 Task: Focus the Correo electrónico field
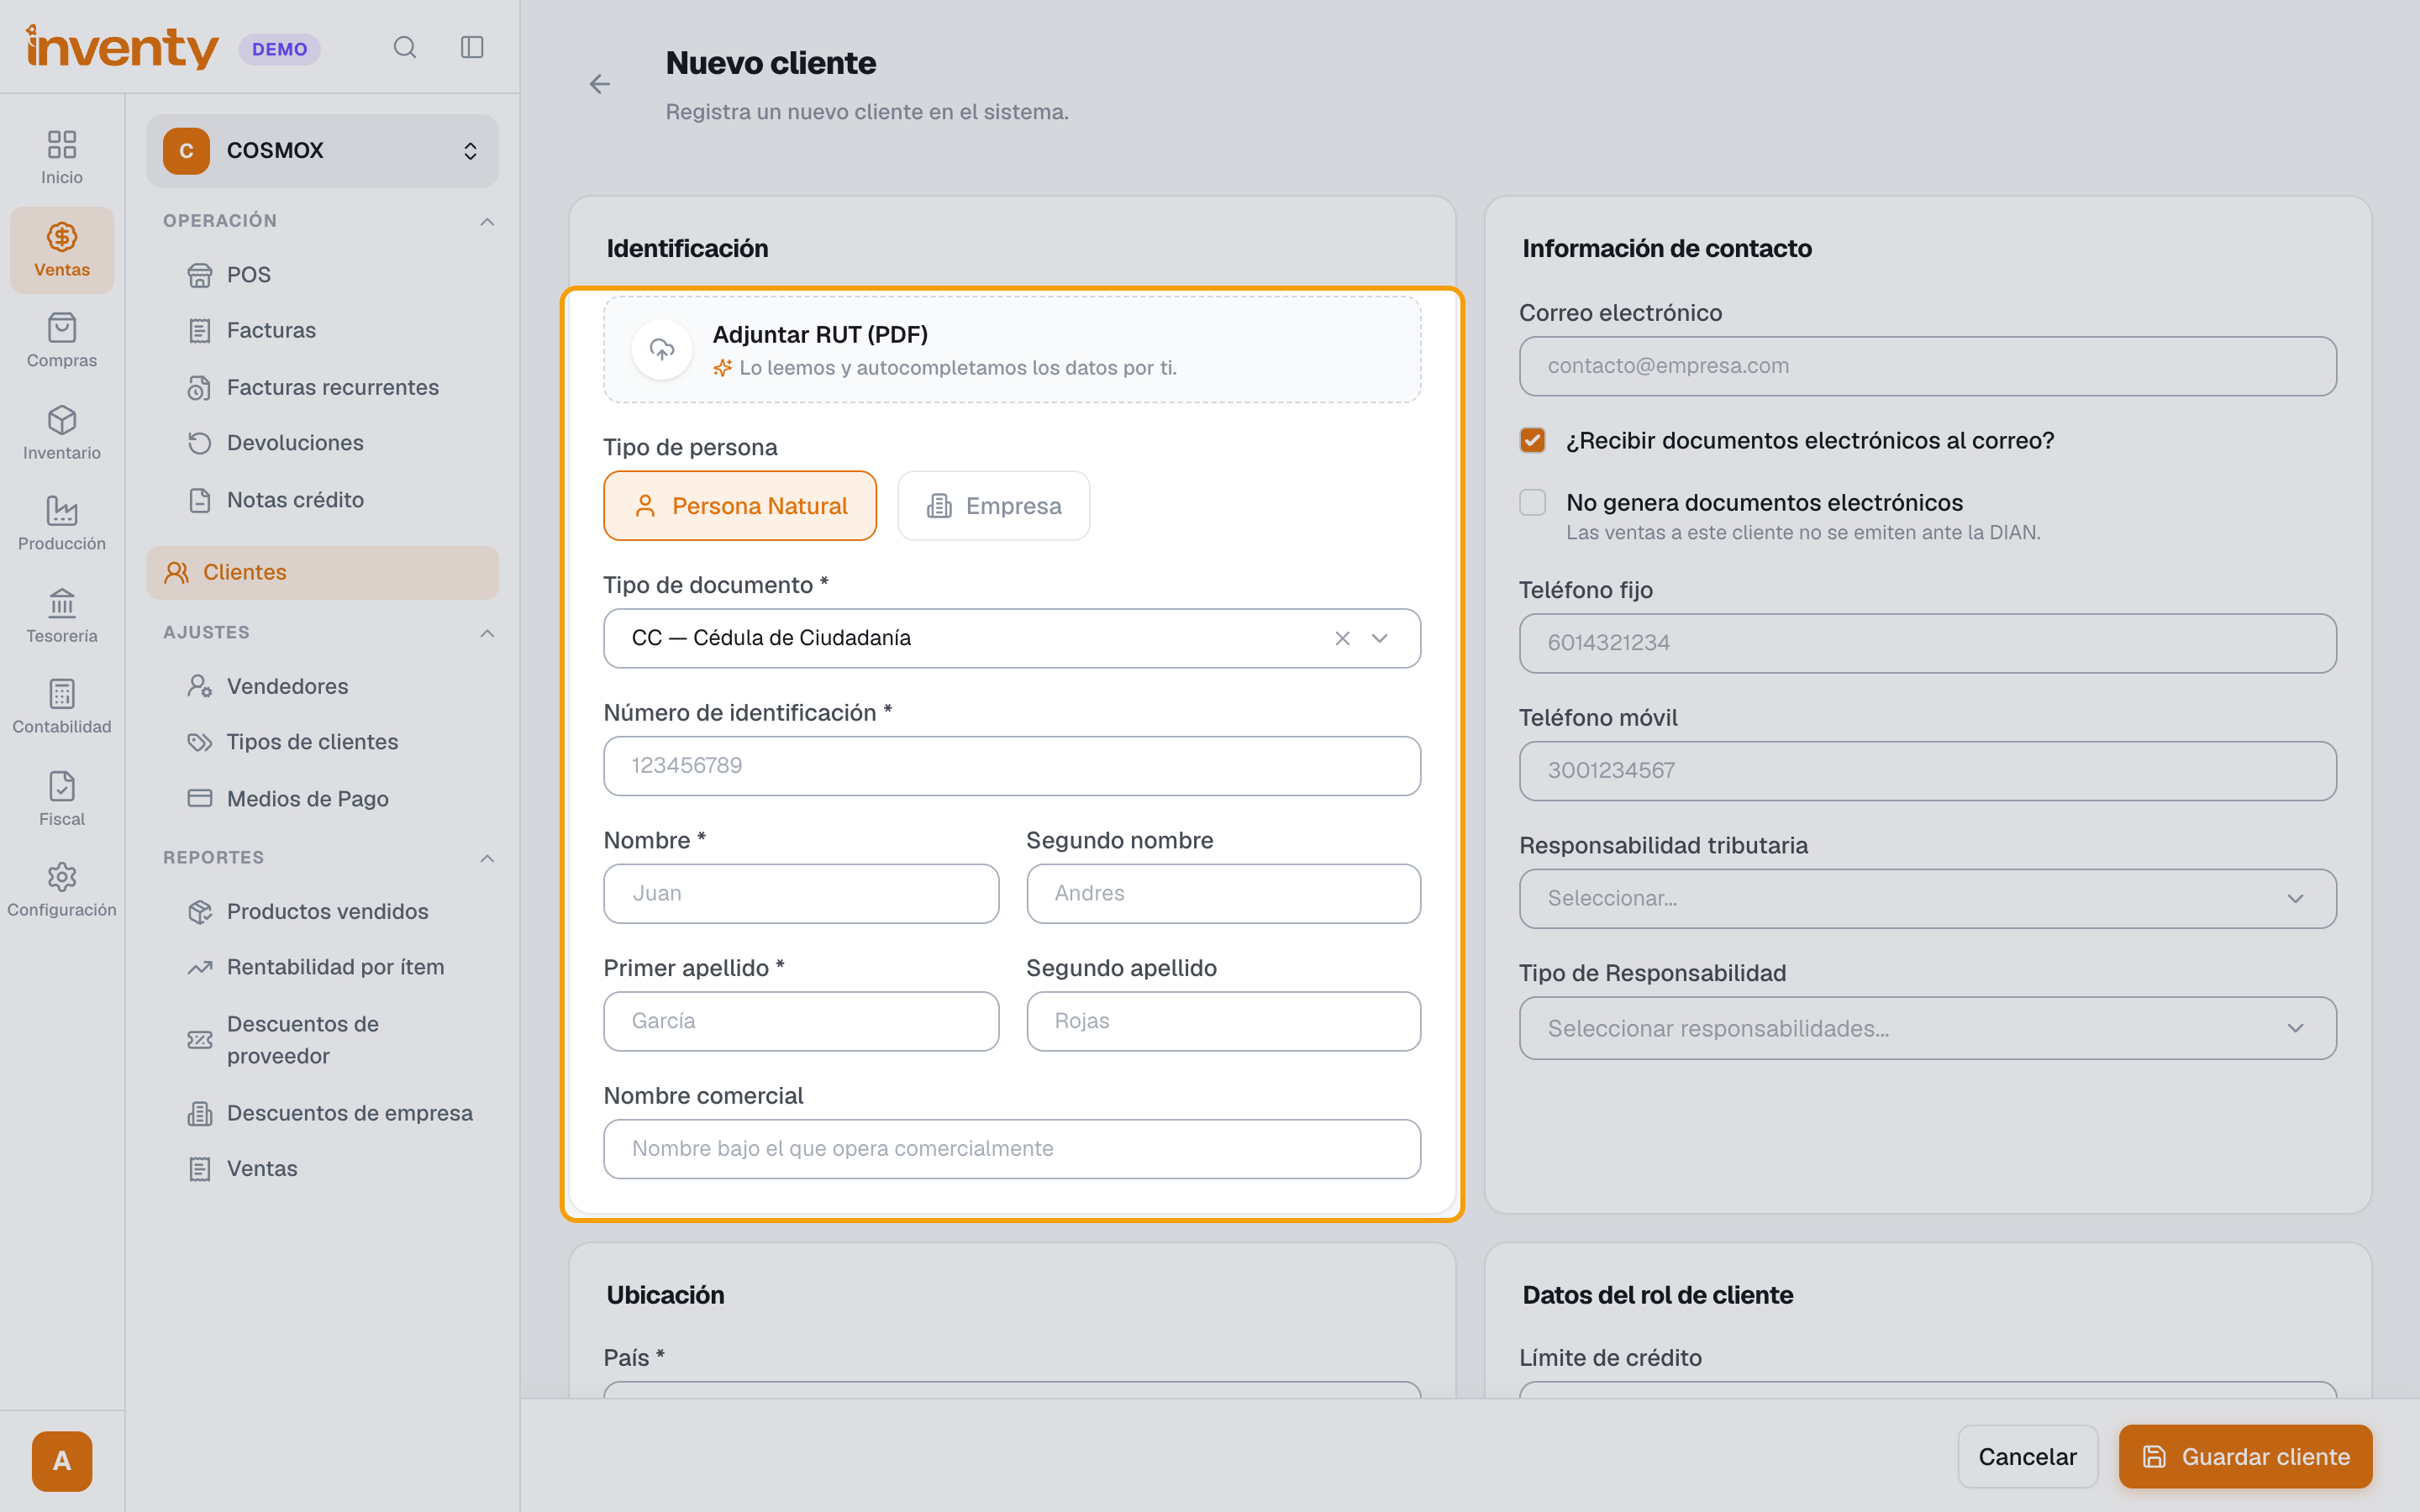coord(1927,366)
